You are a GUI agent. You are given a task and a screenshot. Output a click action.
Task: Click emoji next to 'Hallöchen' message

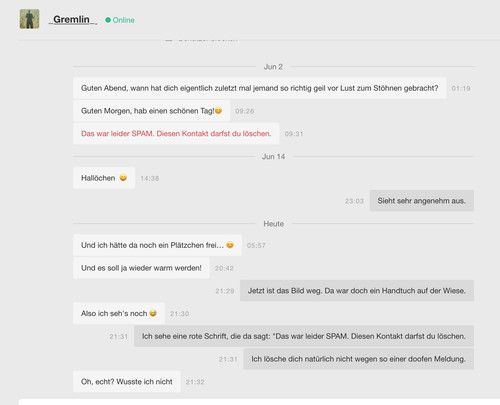click(123, 178)
